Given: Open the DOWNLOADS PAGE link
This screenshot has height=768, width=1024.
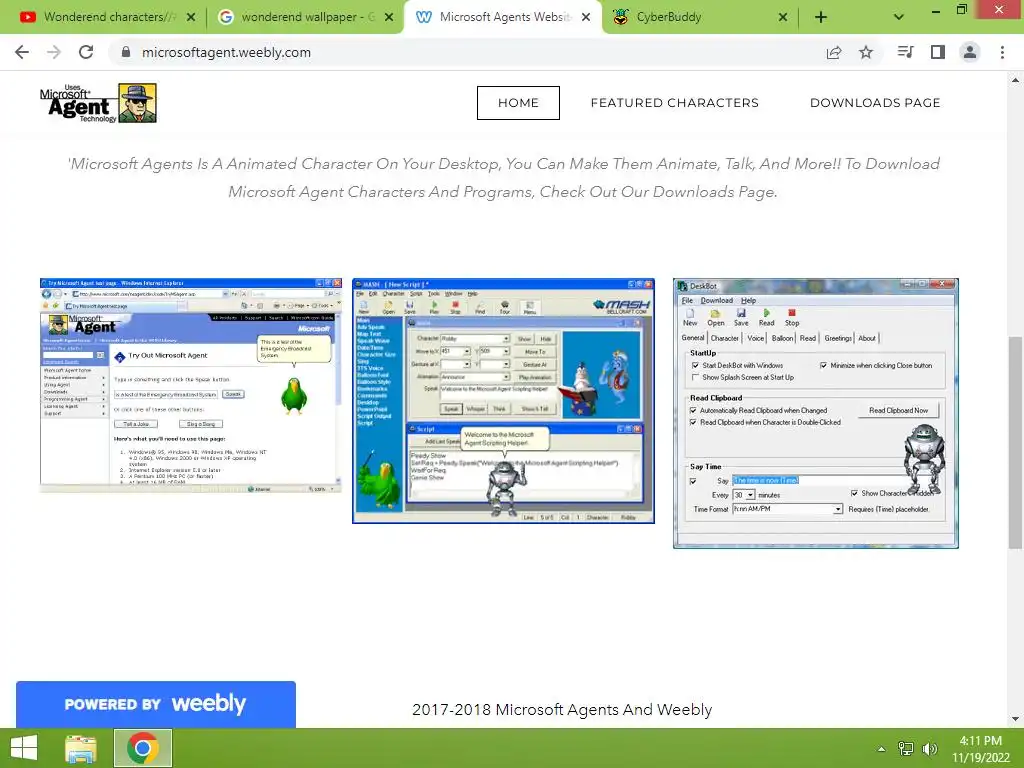Looking at the screenshot, I should [875, 103].
